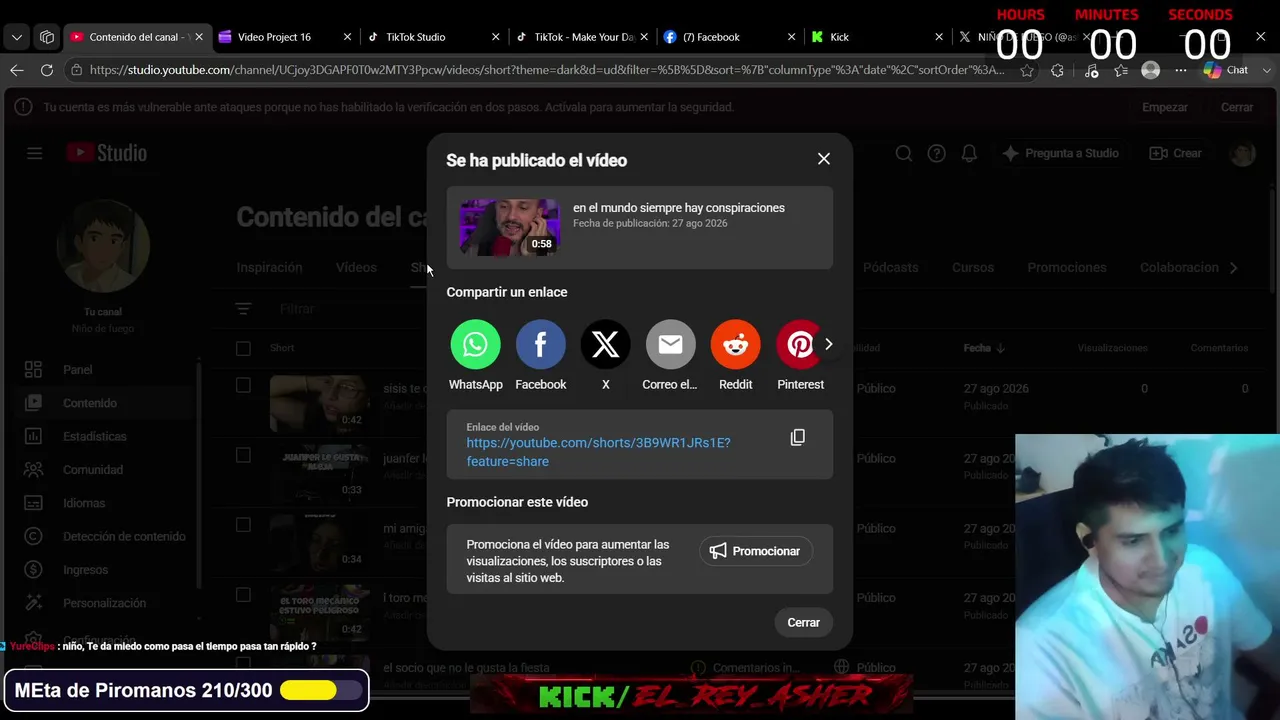
Task: Click the YouTube Studio logo
Action: pyautogui.click(x=107, y=153)
